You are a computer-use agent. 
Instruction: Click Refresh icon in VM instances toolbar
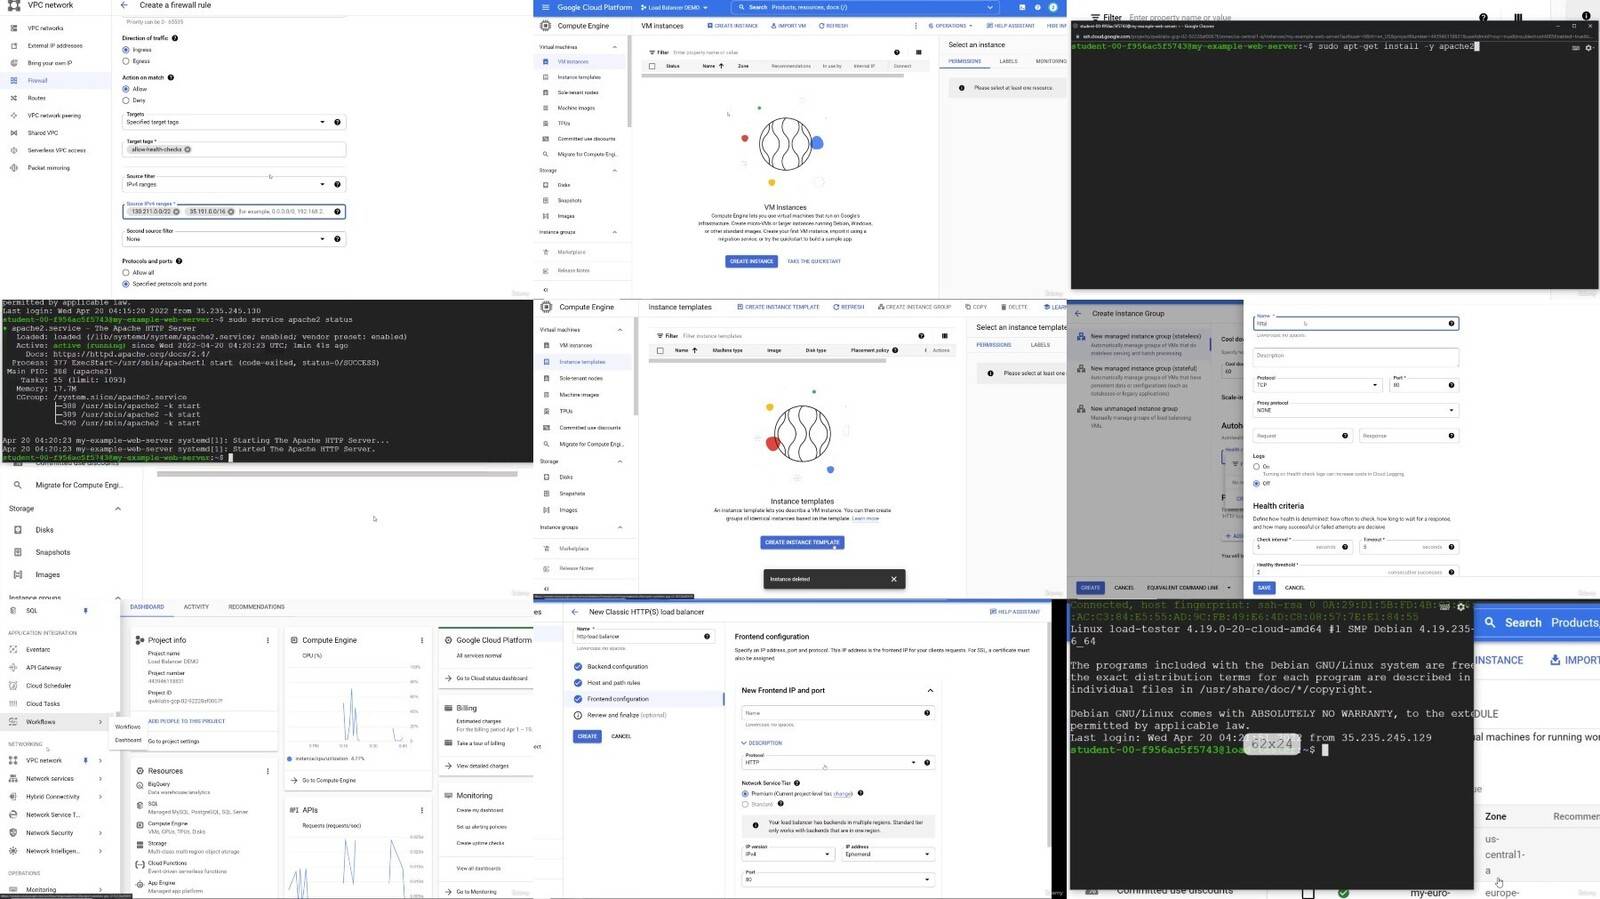[822, 26]
